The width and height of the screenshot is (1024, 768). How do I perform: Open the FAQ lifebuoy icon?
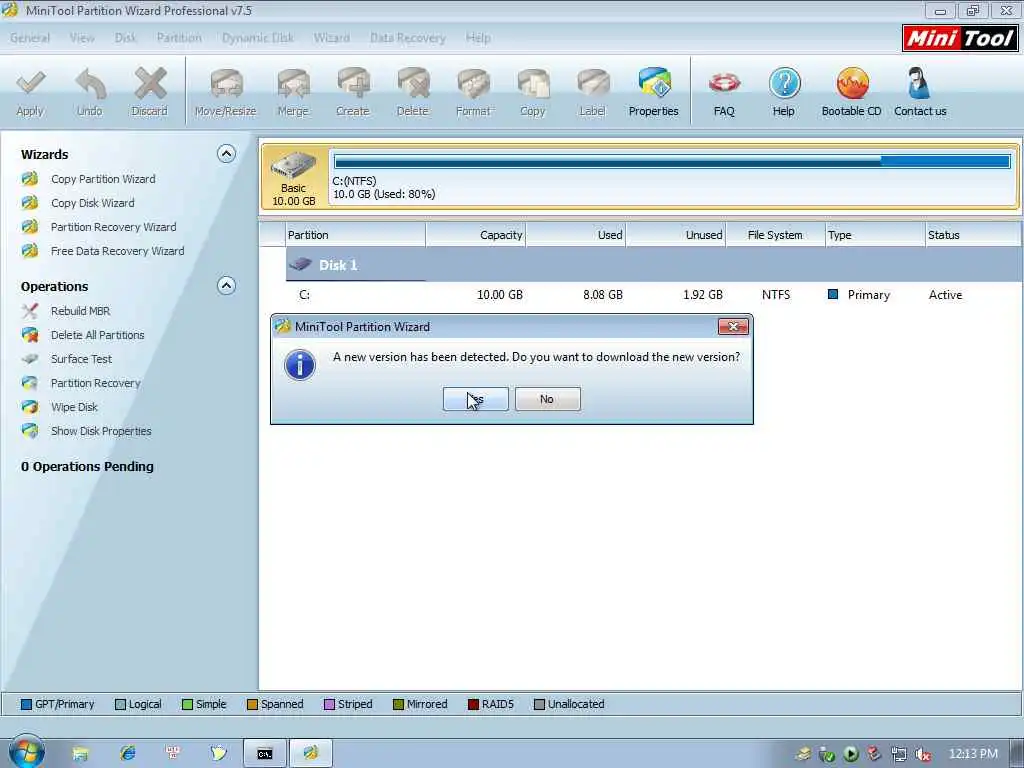coord(724,84)
